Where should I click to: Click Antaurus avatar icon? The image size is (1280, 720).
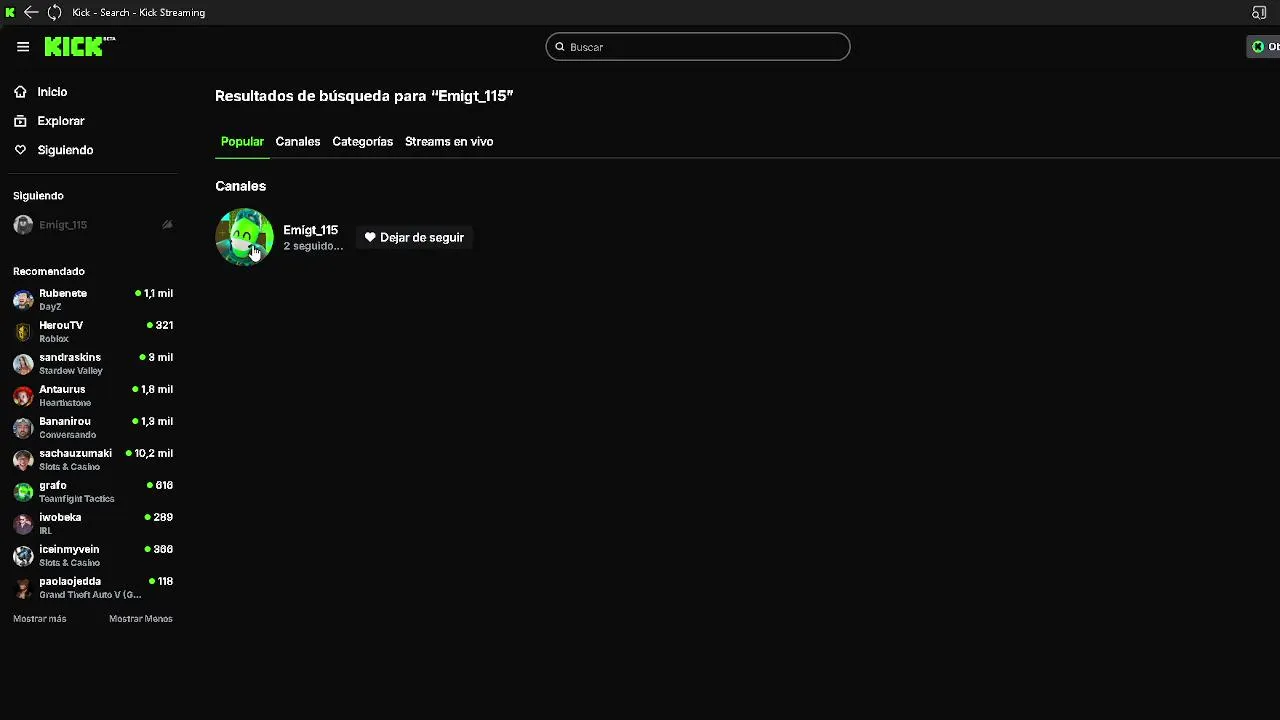pyautogui.click(x=23, y=396)
